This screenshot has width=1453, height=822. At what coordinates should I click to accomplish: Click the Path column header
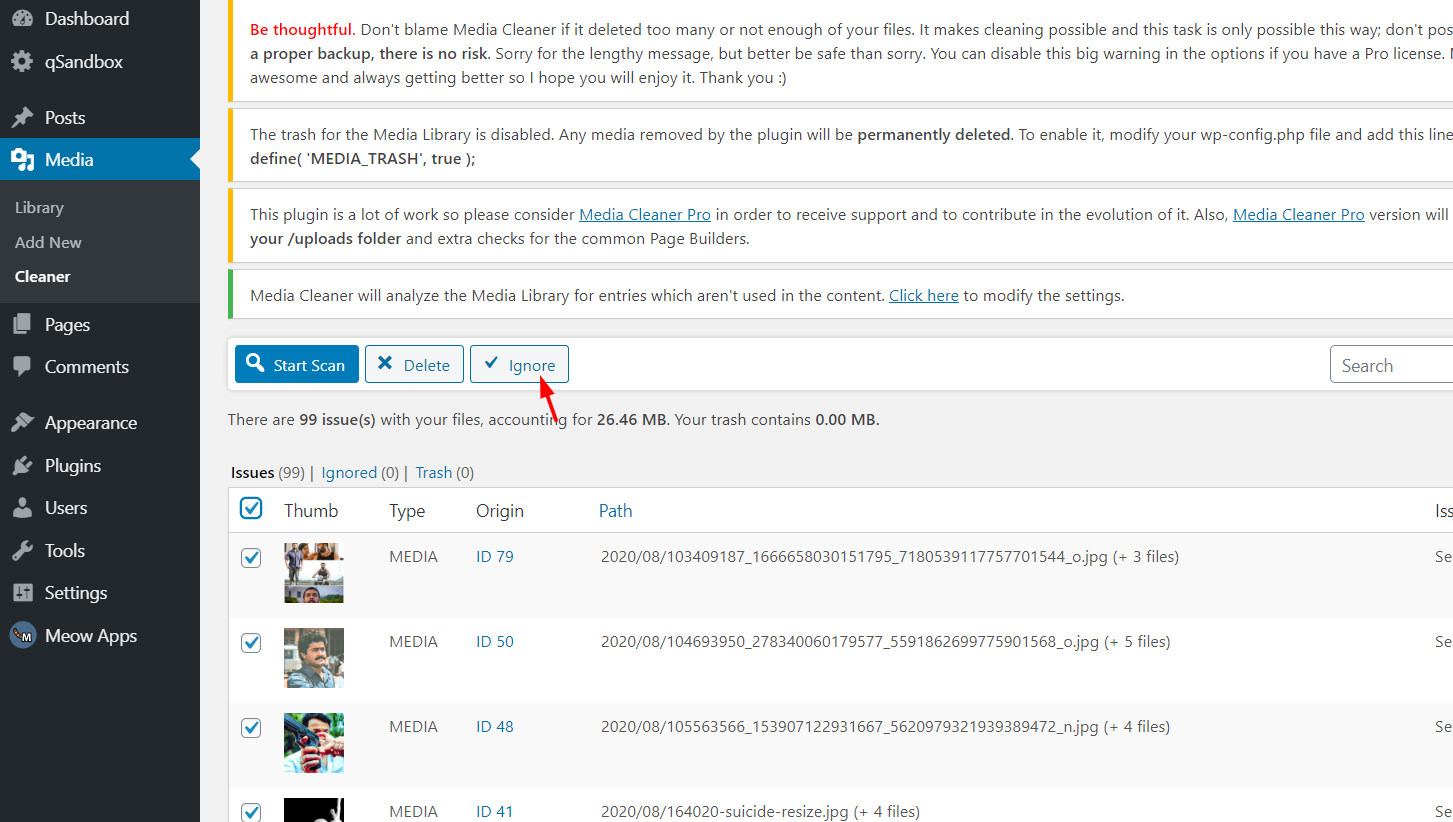pos(615,511)
